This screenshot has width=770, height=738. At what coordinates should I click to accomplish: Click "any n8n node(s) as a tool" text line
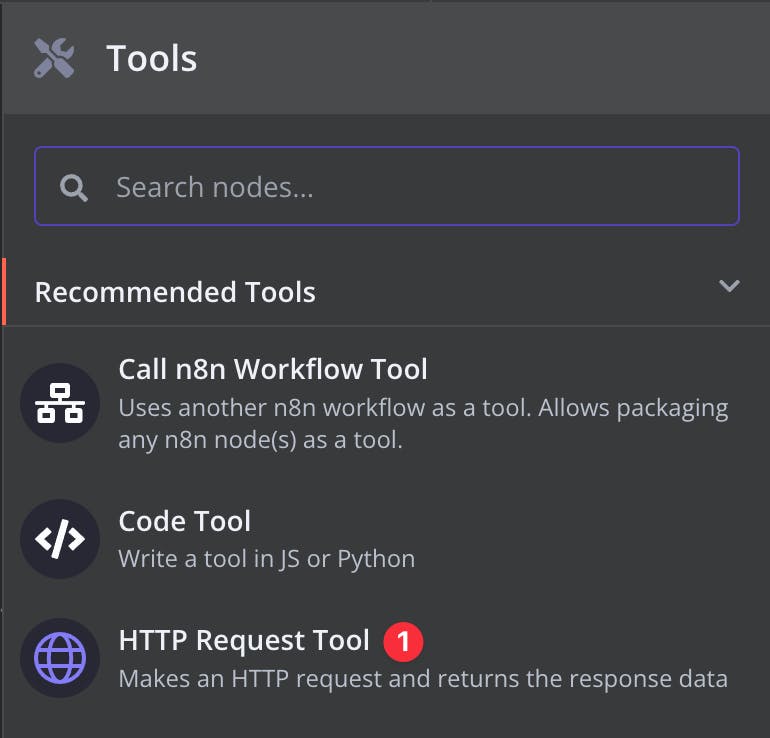pos(260,439)
